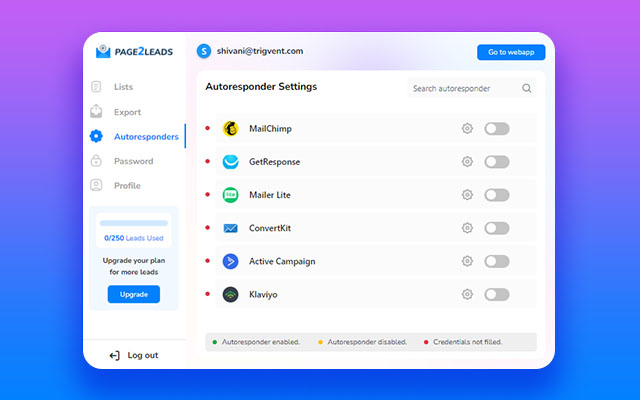Open ConvertKit settings gear icon
Viewport: 640px width, 400px height.
pyautogui.click(x=467, y=228)
